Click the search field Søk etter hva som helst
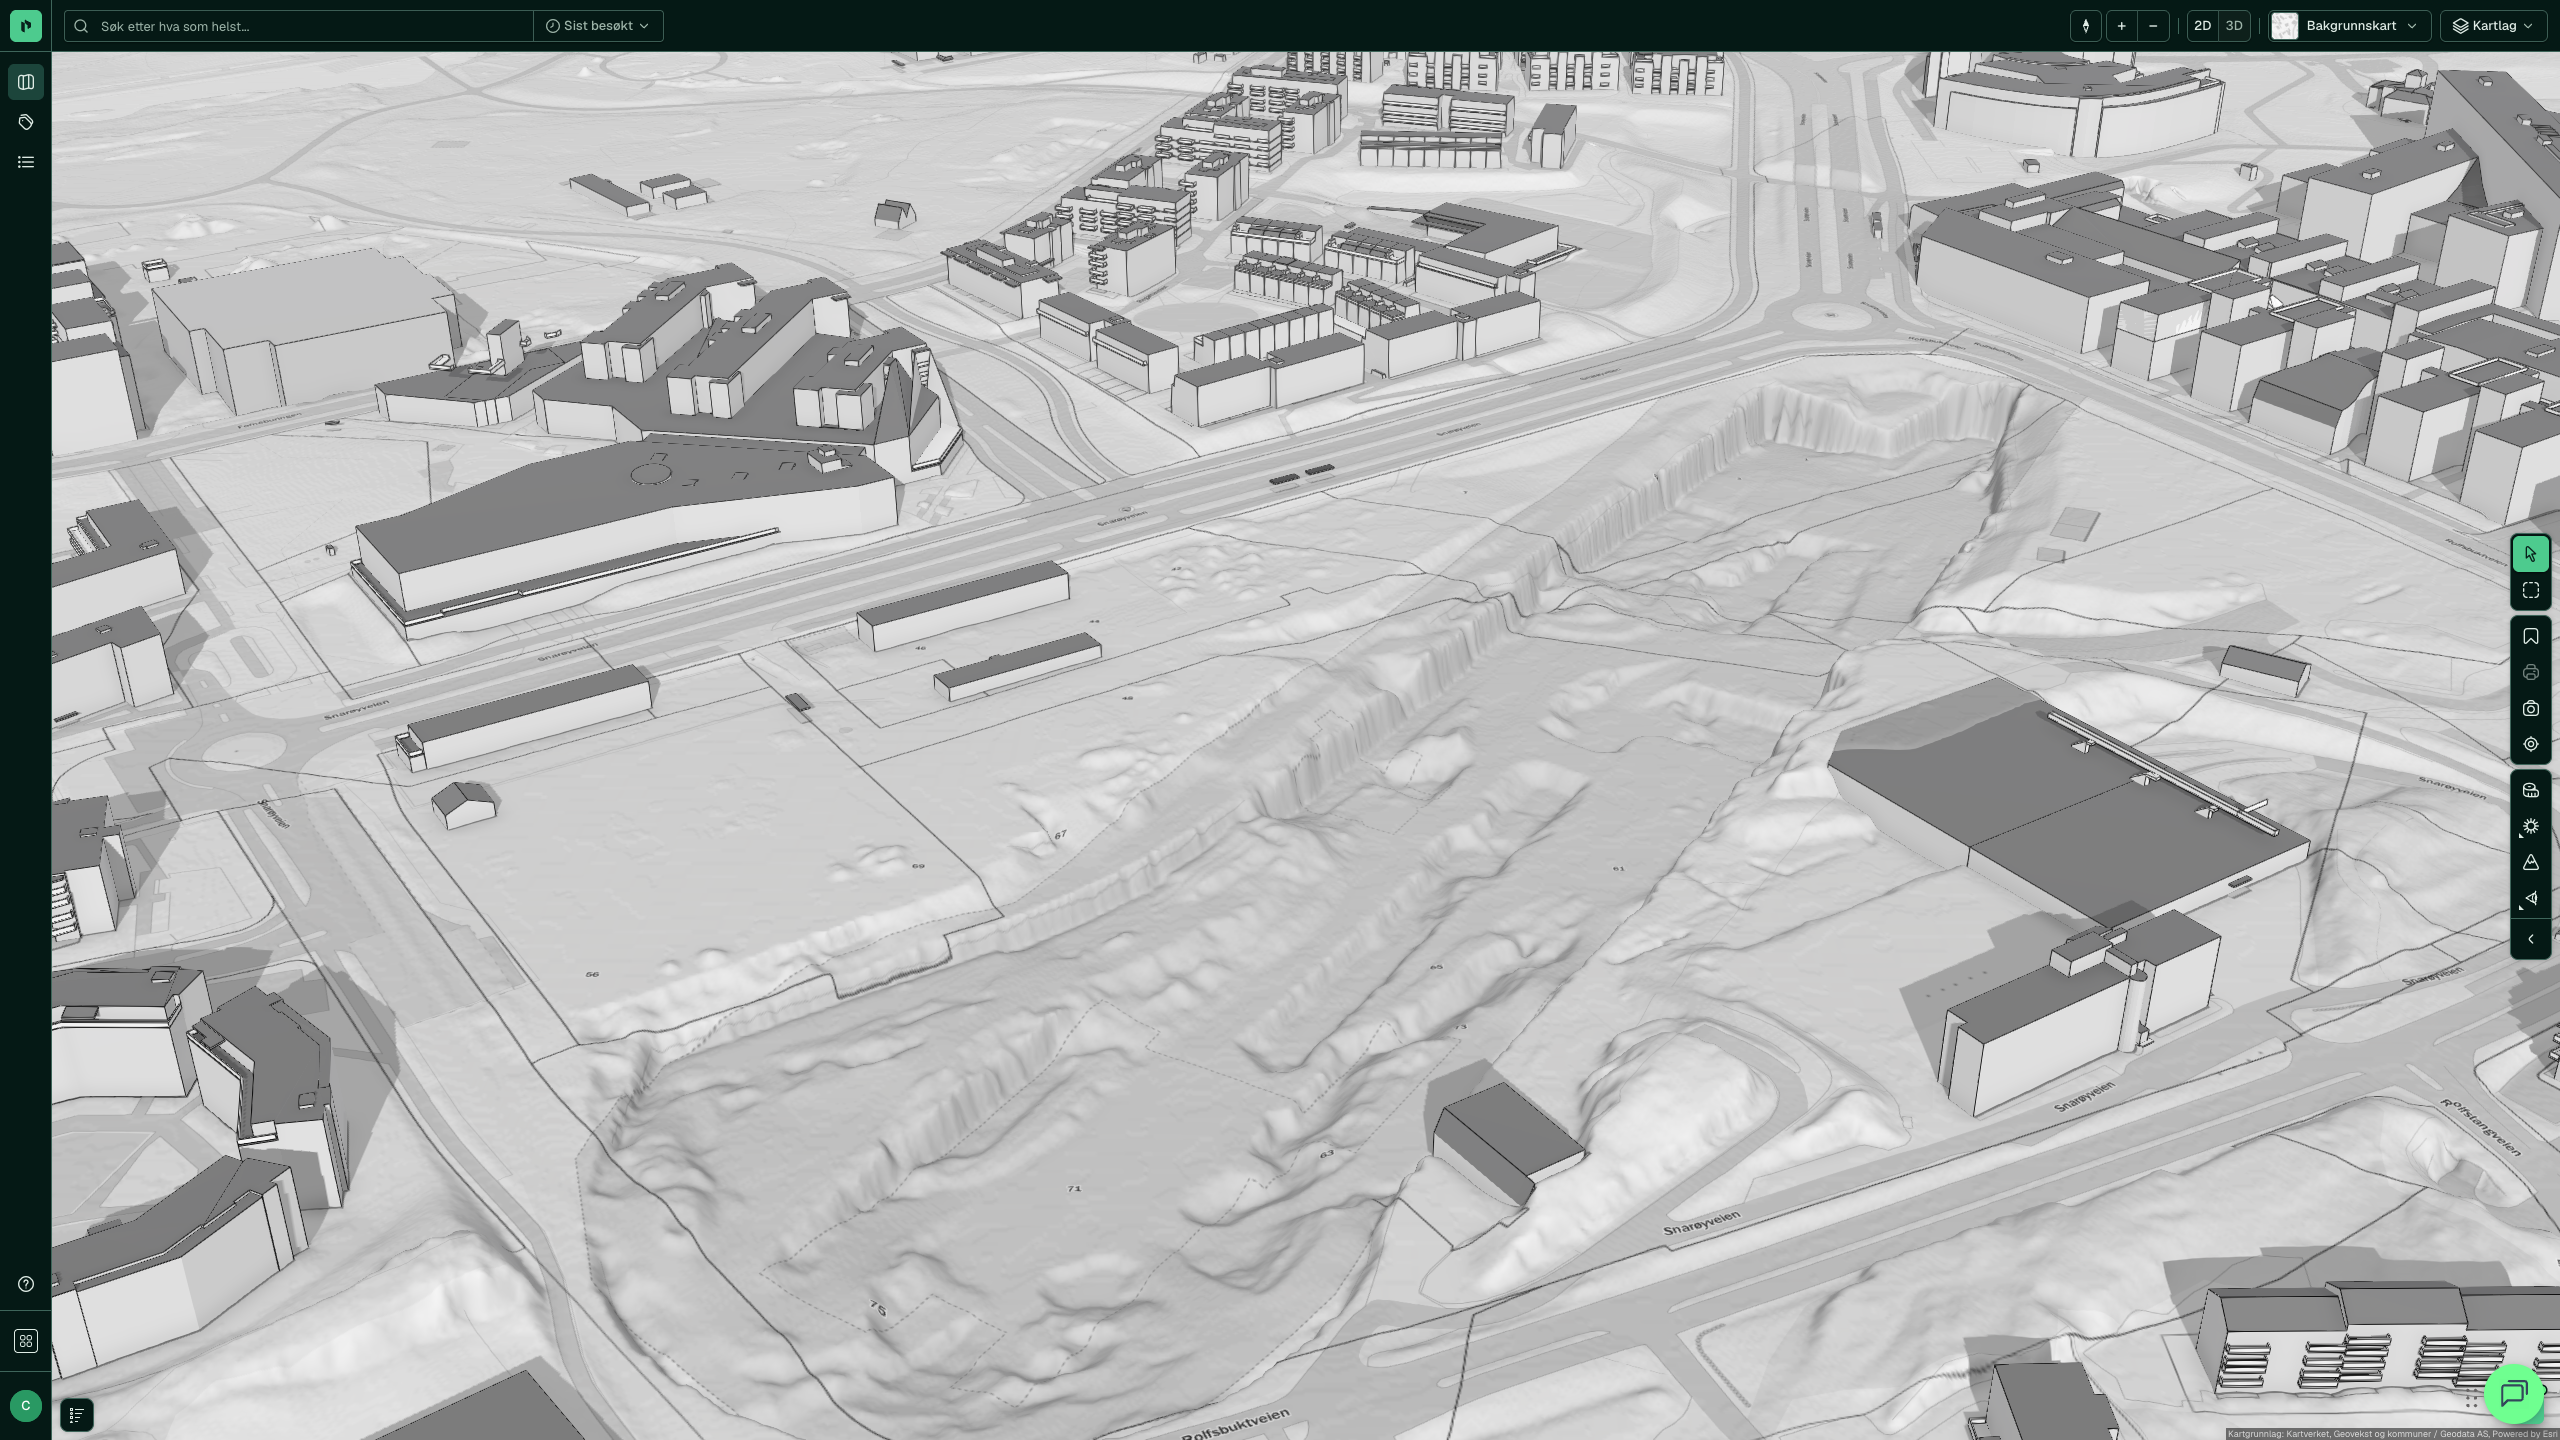Viewport: 2560px width, 1440px height. point(300,26)
